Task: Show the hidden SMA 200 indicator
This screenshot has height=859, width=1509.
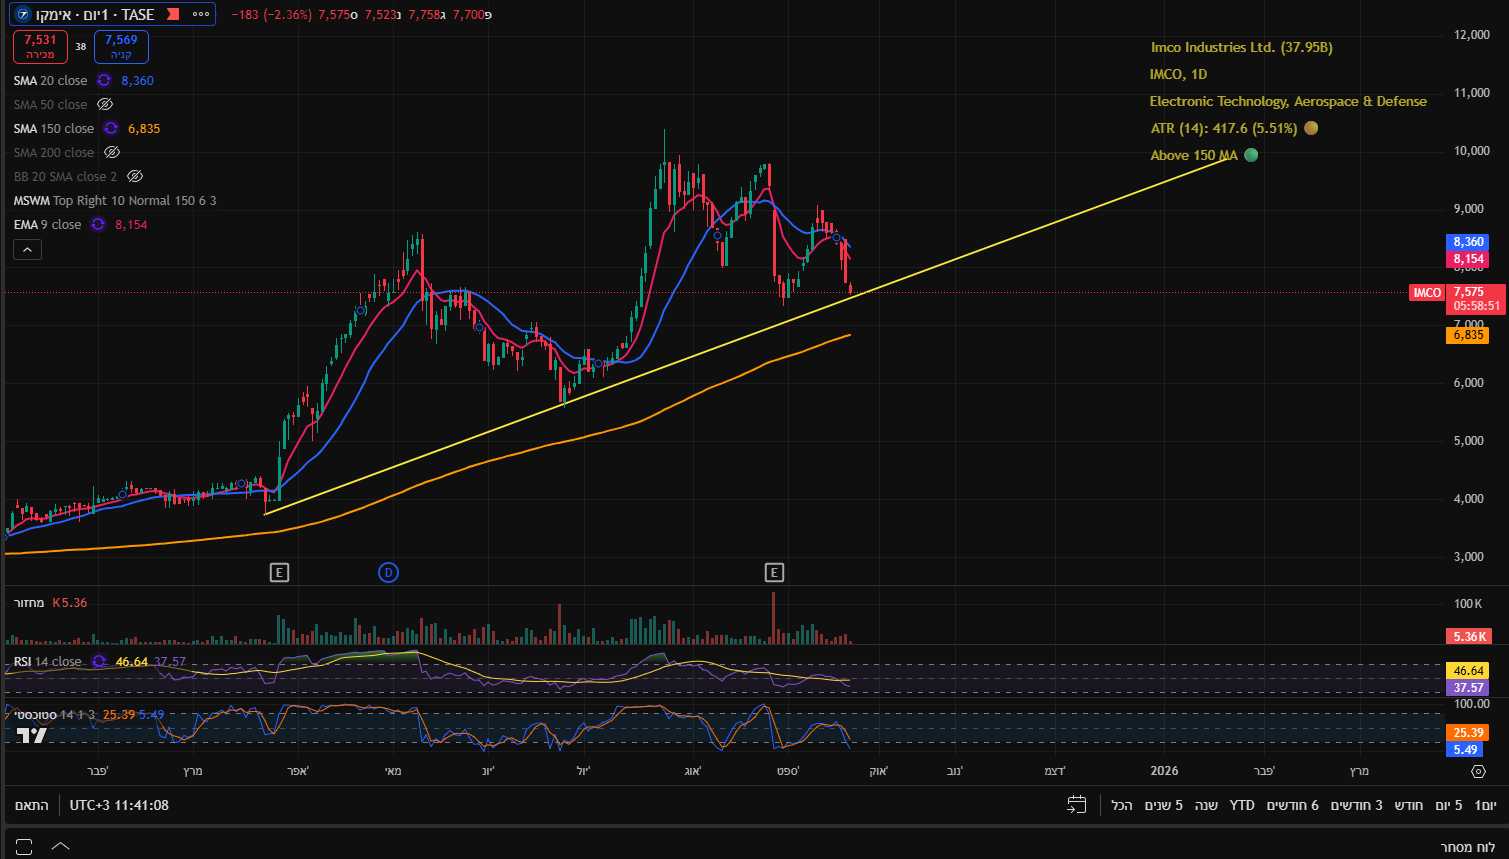Action: point(112,153)
